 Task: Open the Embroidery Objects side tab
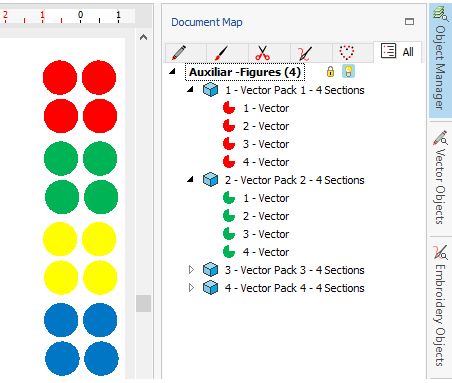pos(440,307)
